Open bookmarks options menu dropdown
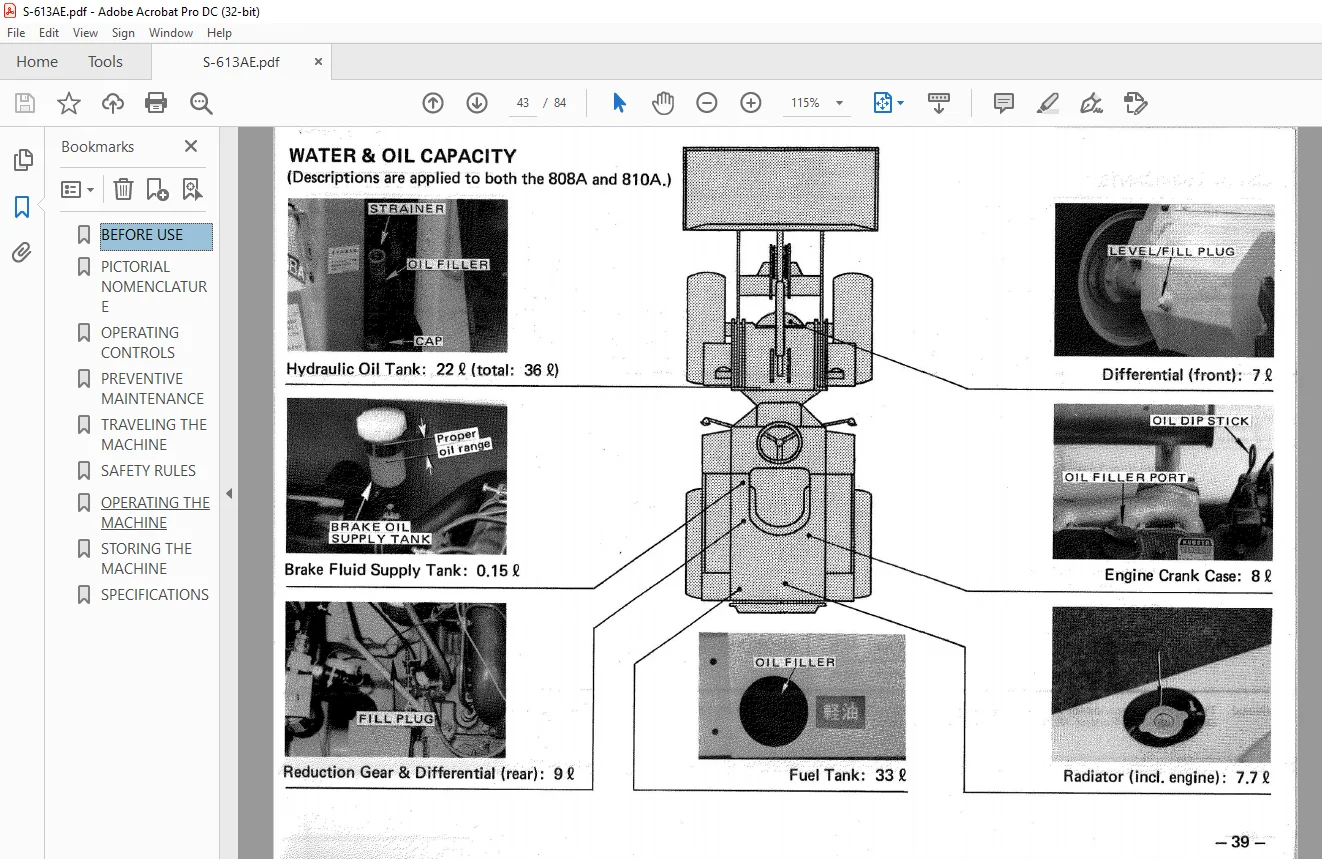This screenshot has width=1322, height=859. point(78,189)
